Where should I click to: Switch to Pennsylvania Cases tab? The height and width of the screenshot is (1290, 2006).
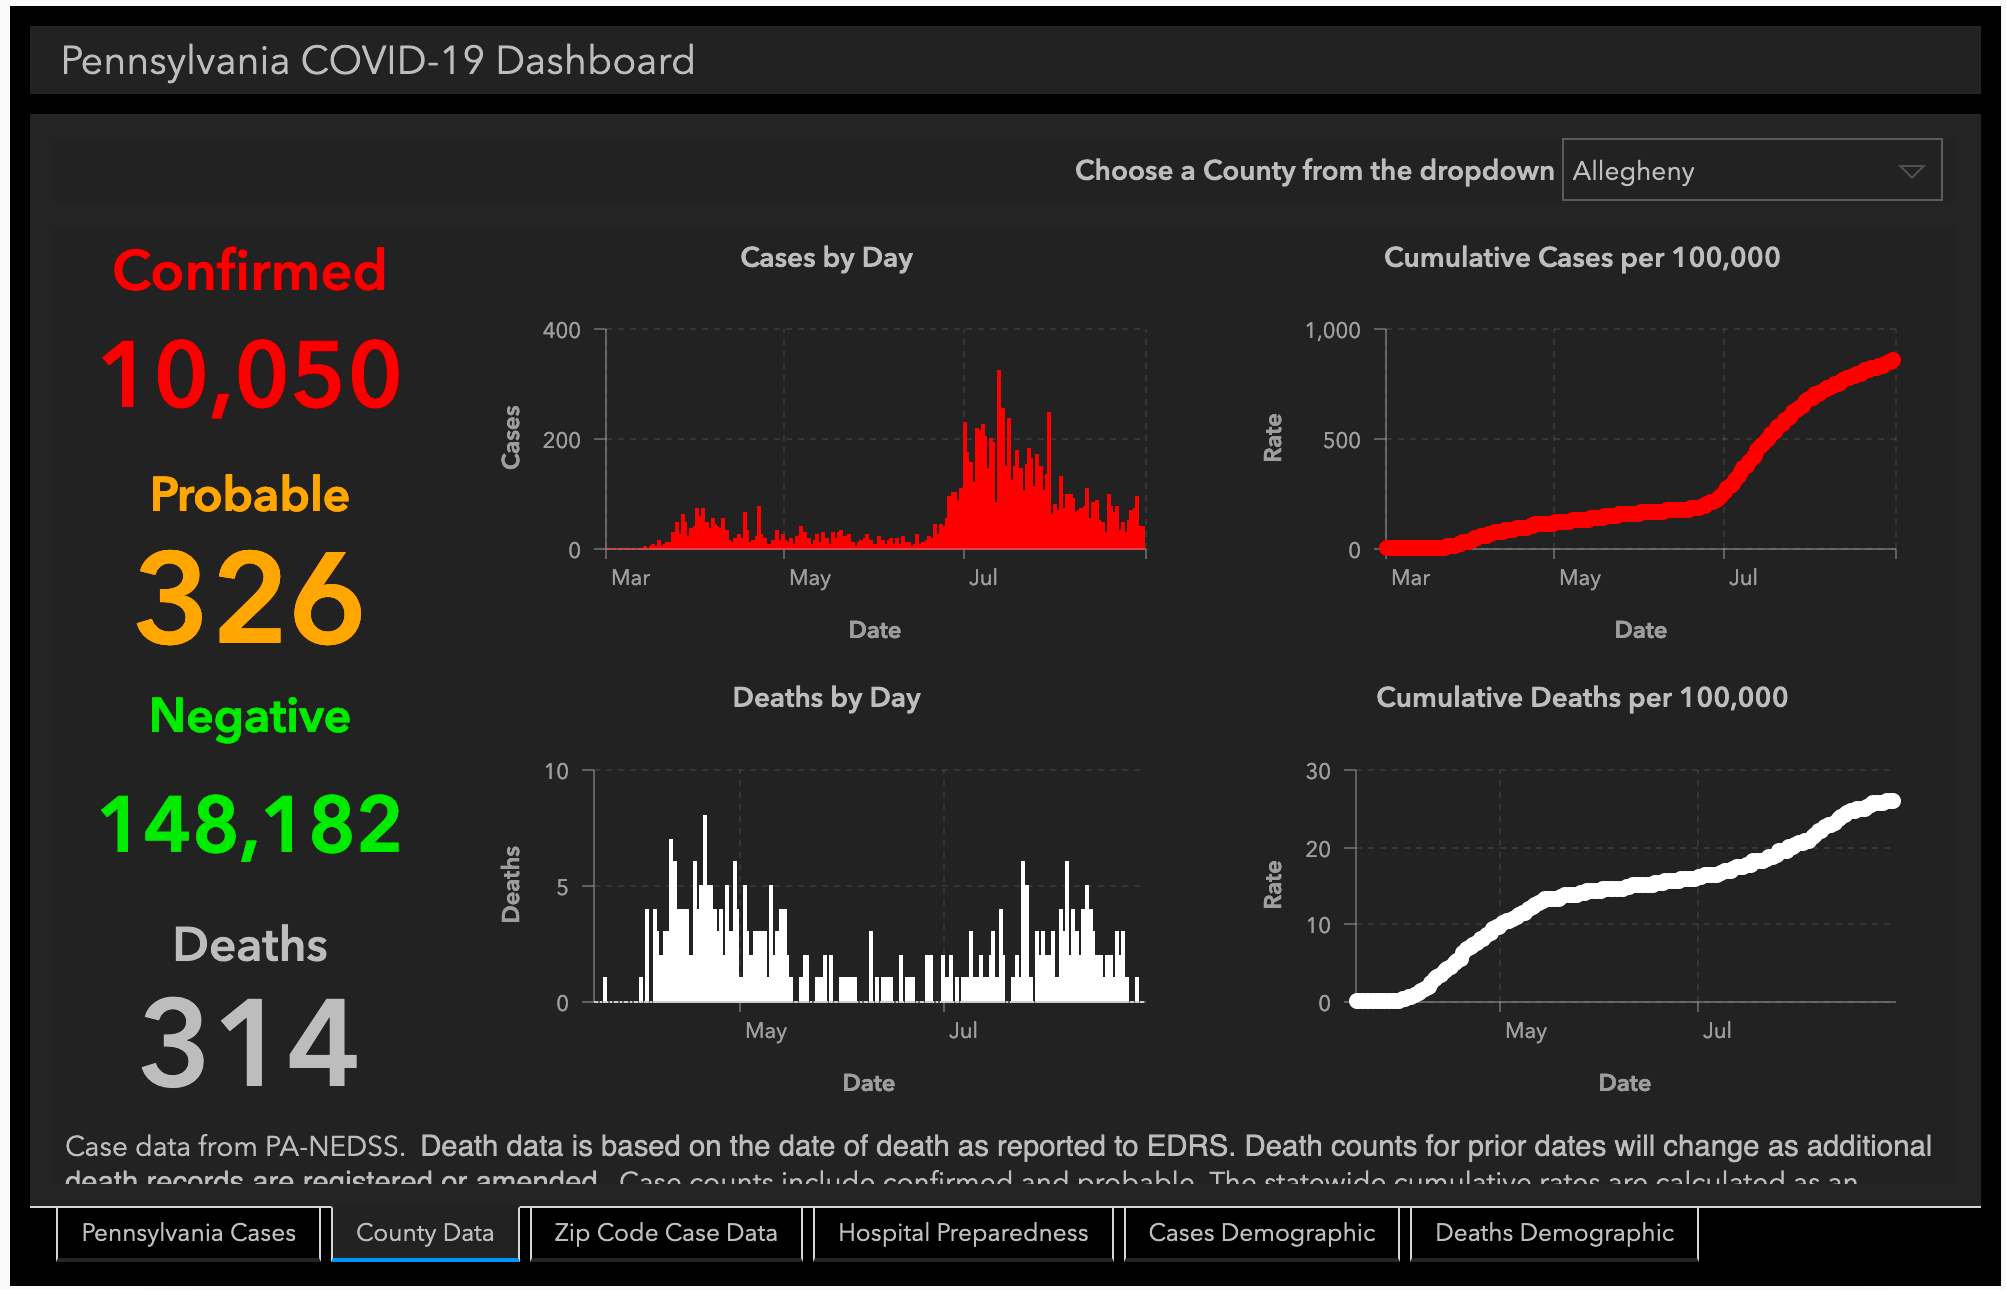point(188,1233)
